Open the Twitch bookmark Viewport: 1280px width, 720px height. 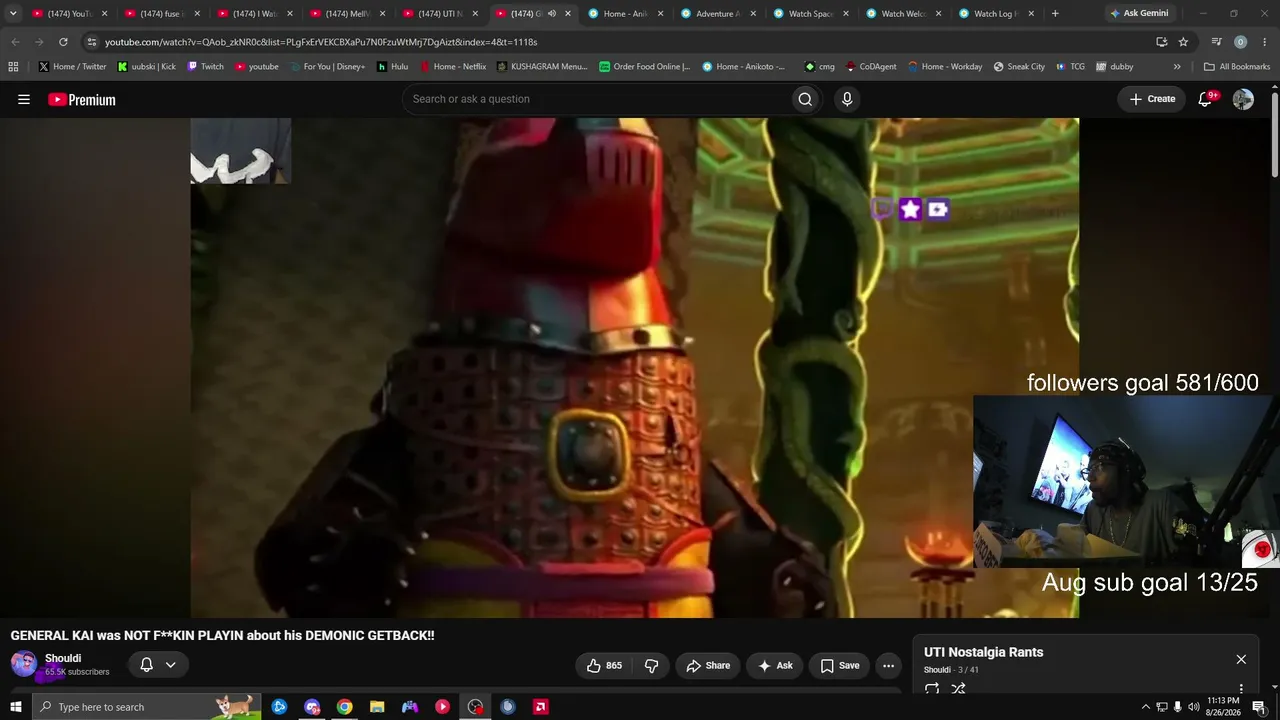coord(205,67)
